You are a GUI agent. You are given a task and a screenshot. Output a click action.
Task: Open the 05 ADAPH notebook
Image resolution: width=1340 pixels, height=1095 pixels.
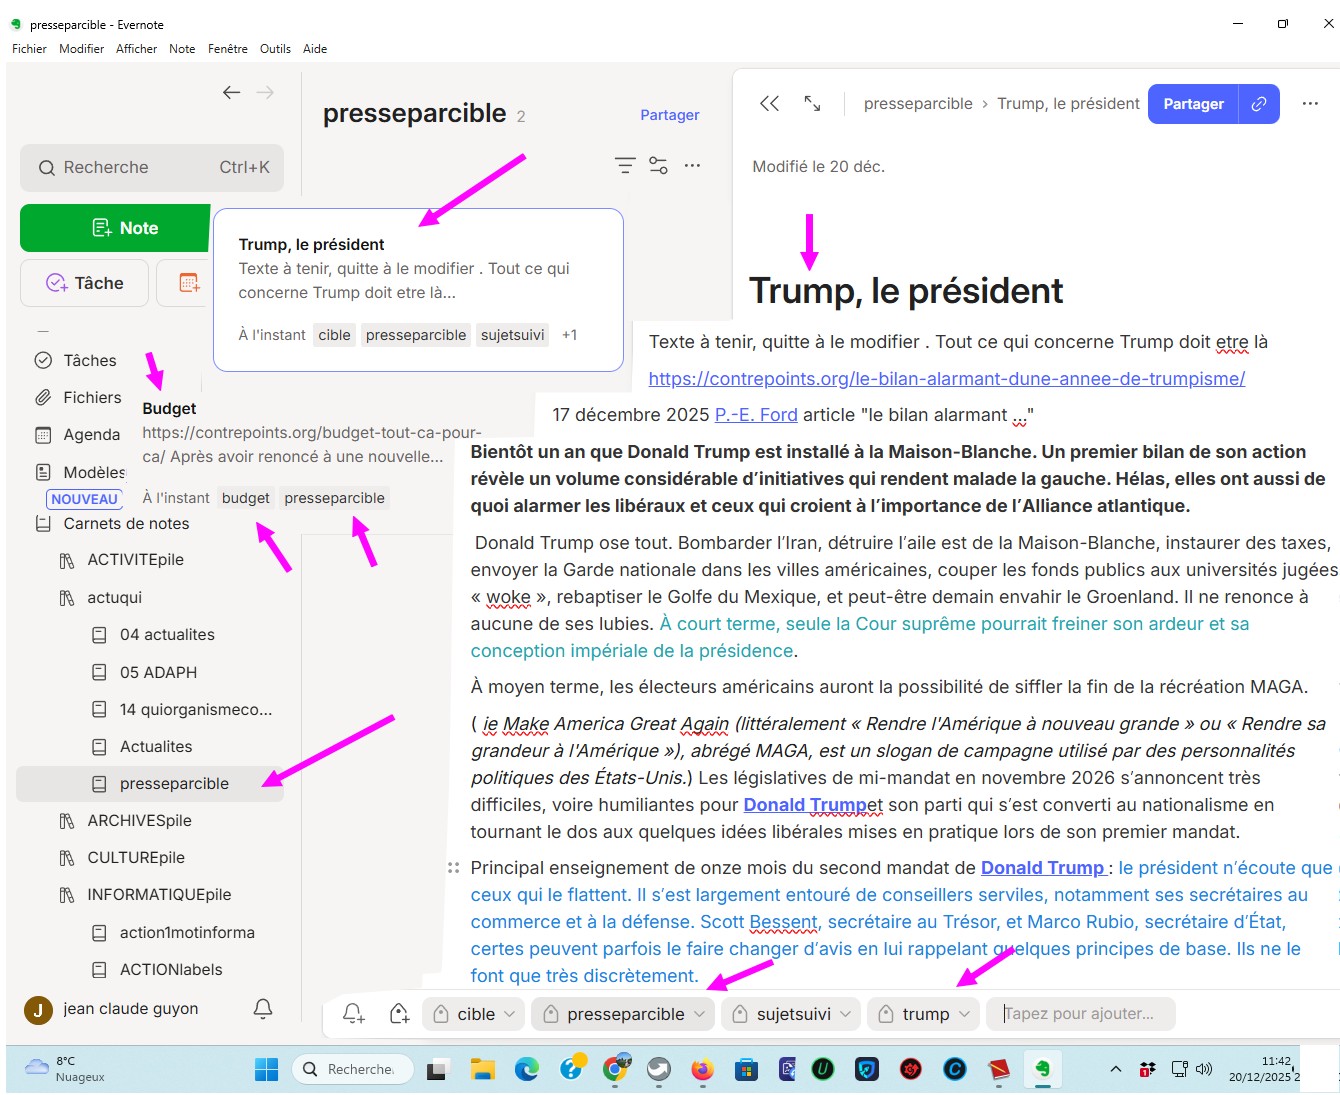(x=158, y=673)
